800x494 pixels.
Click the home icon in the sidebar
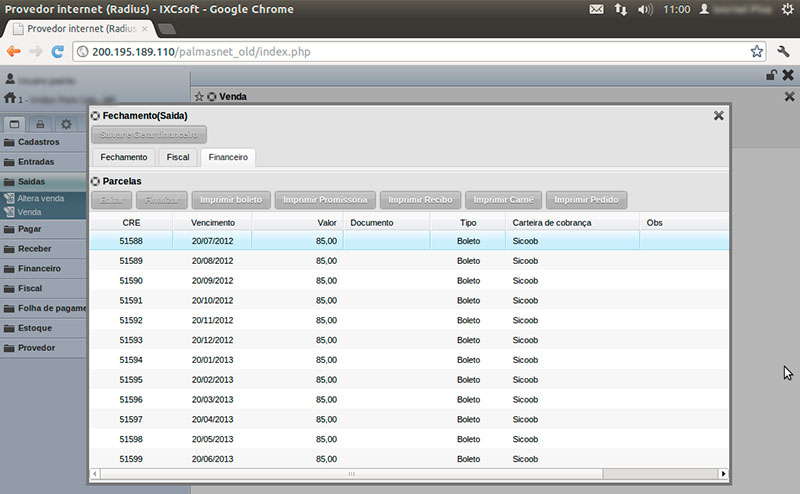click(x=10, y=97)
